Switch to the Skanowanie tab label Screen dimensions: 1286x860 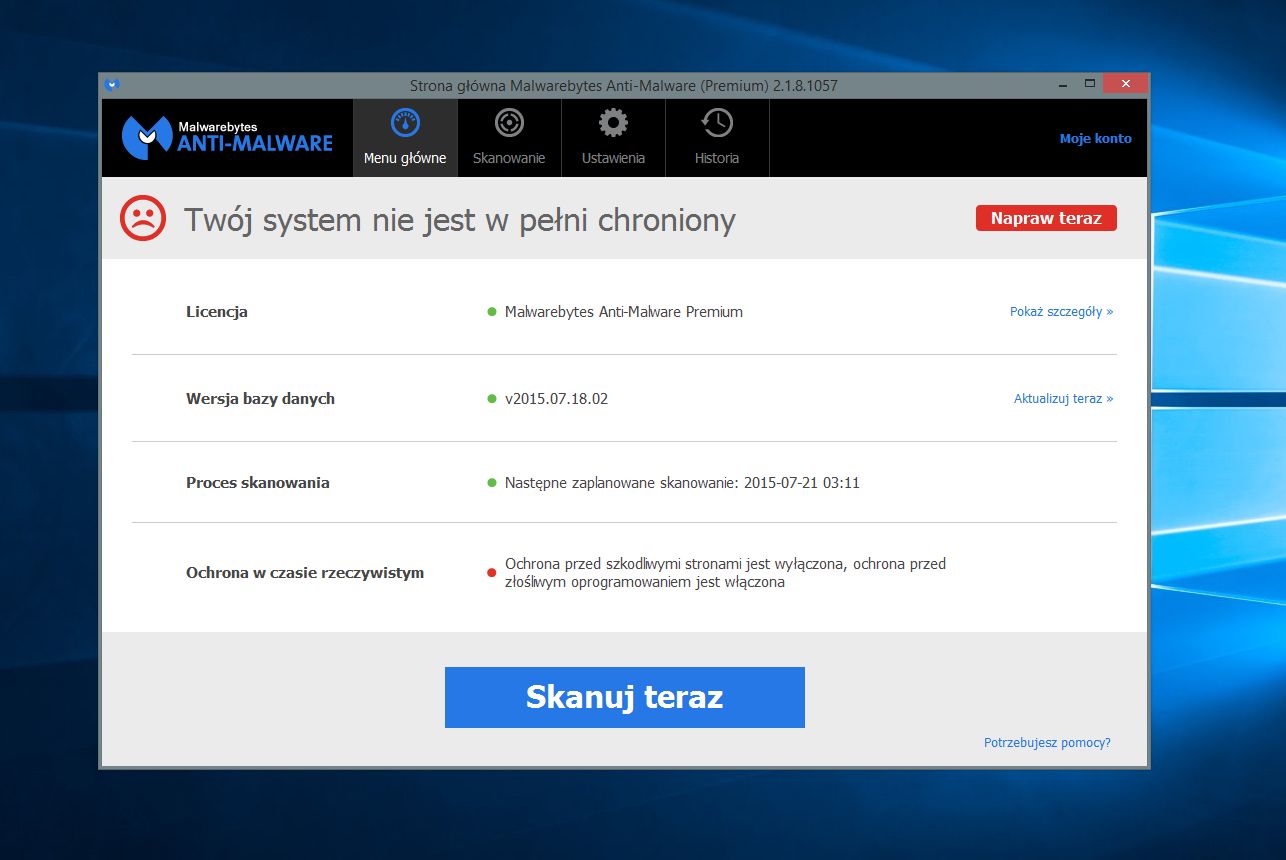click(509, 158)
